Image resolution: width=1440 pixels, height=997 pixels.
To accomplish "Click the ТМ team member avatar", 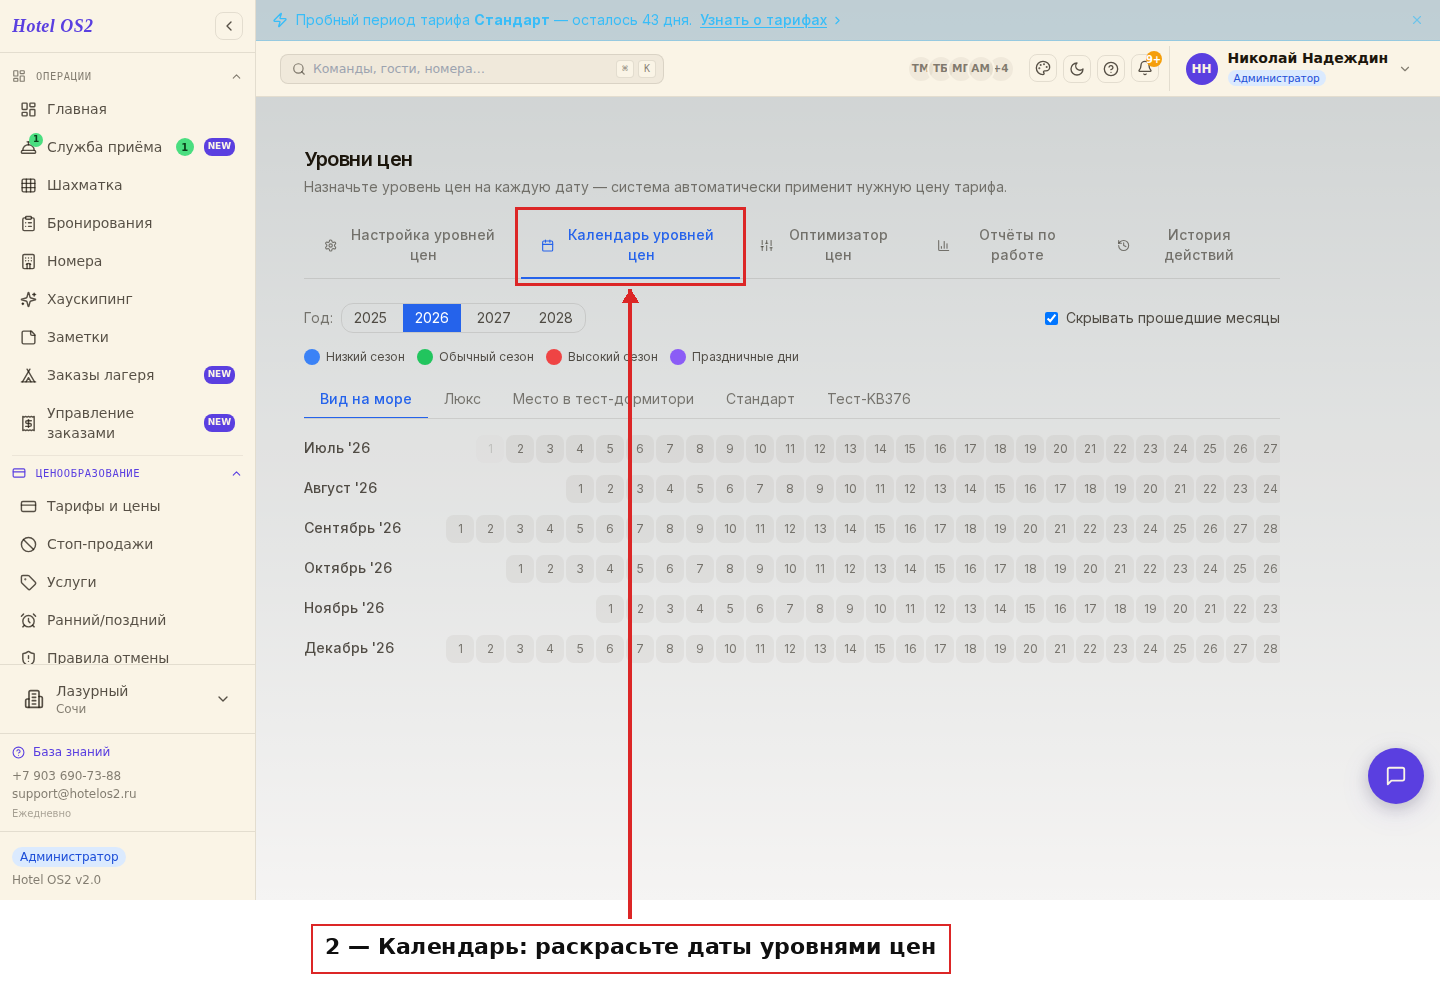I will 920,68.
